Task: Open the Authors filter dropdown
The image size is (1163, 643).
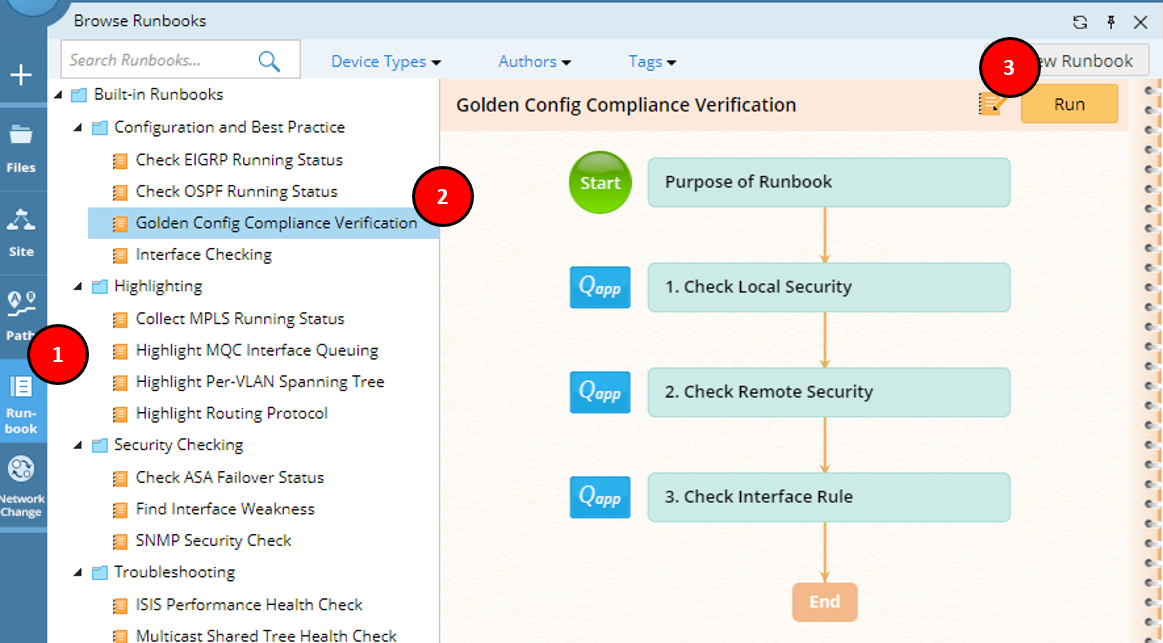Action: click(x=534, y=62)
